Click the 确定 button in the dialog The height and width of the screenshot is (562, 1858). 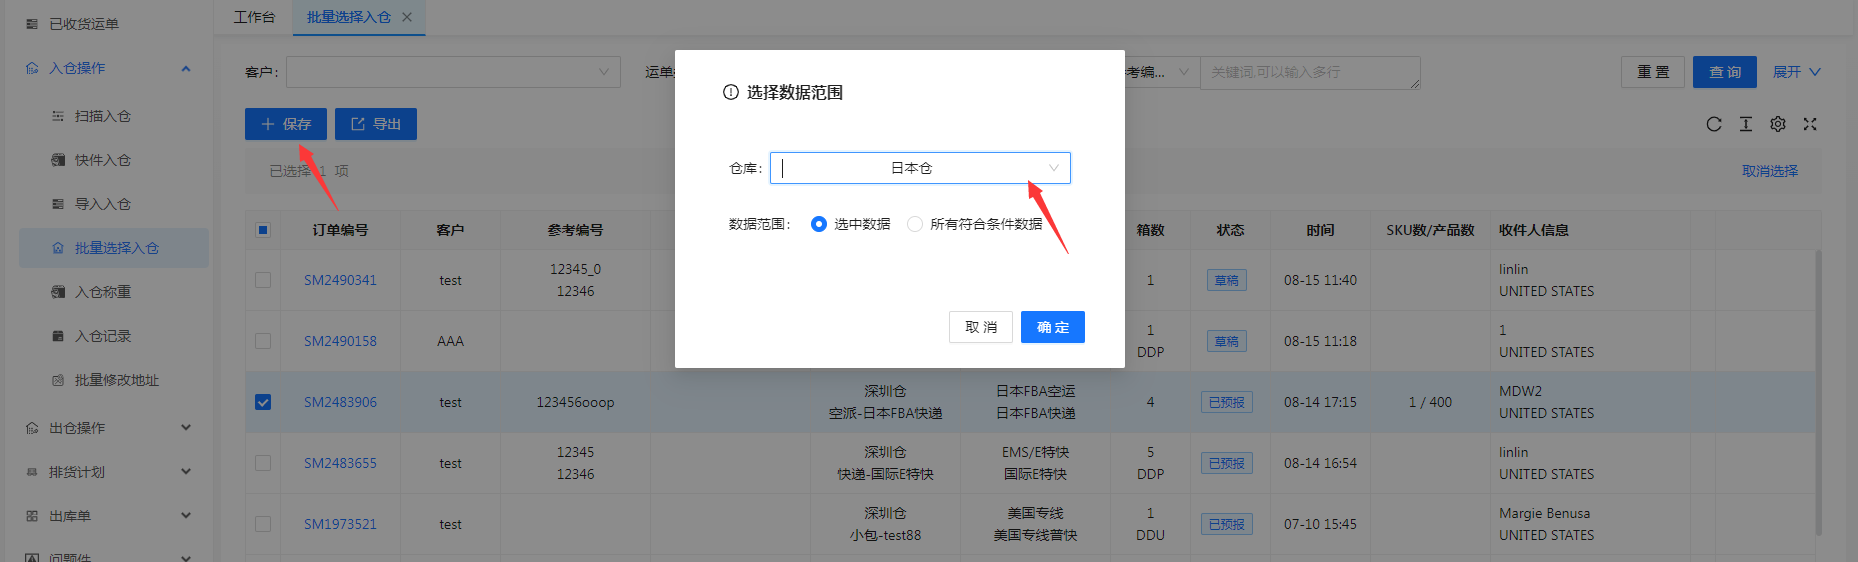pyautogui.click(x=1052, y=327)
